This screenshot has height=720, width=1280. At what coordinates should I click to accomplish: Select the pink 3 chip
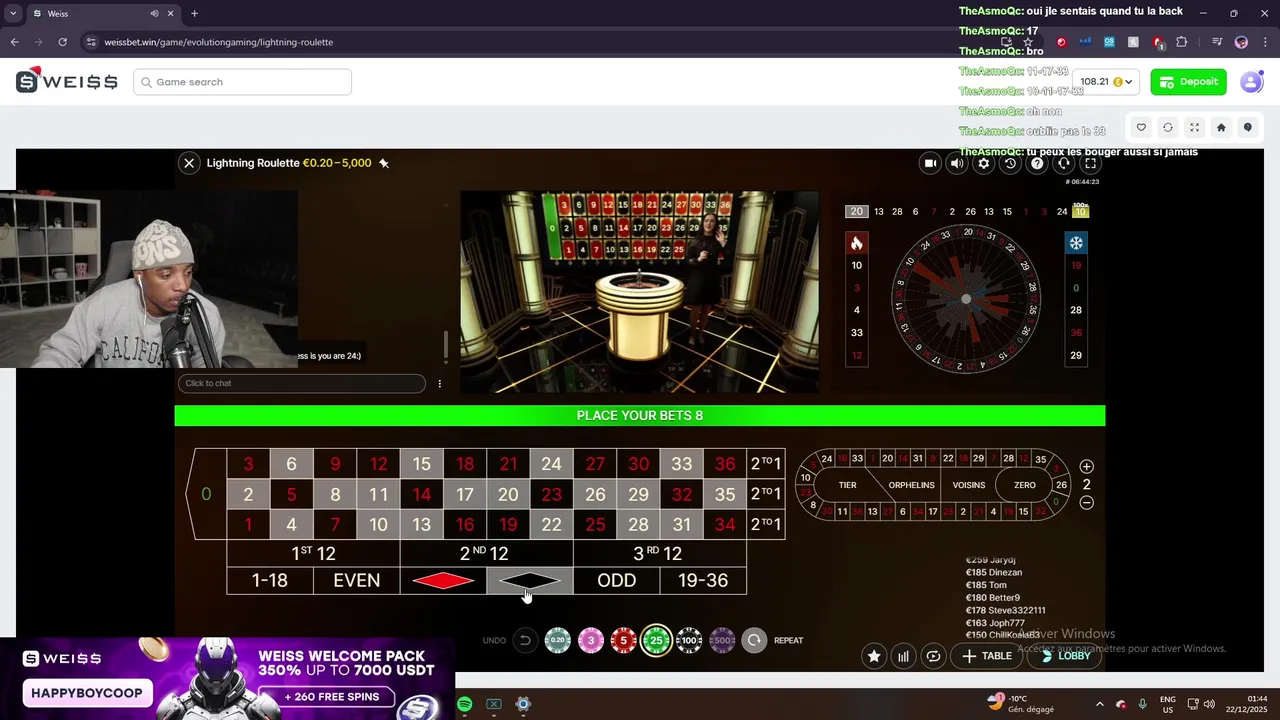591,641
